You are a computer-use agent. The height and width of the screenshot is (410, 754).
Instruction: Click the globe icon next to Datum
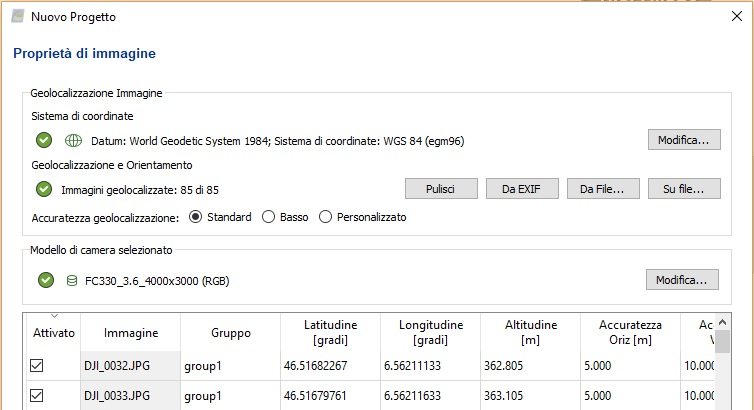tap(72, 140)
